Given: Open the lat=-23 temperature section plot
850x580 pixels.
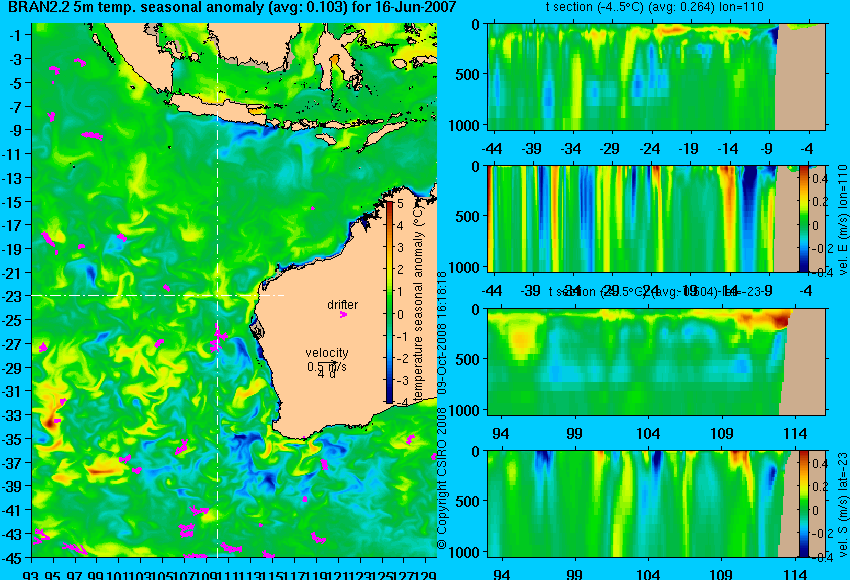Looking at the screenshot, I should pos(657,362).
